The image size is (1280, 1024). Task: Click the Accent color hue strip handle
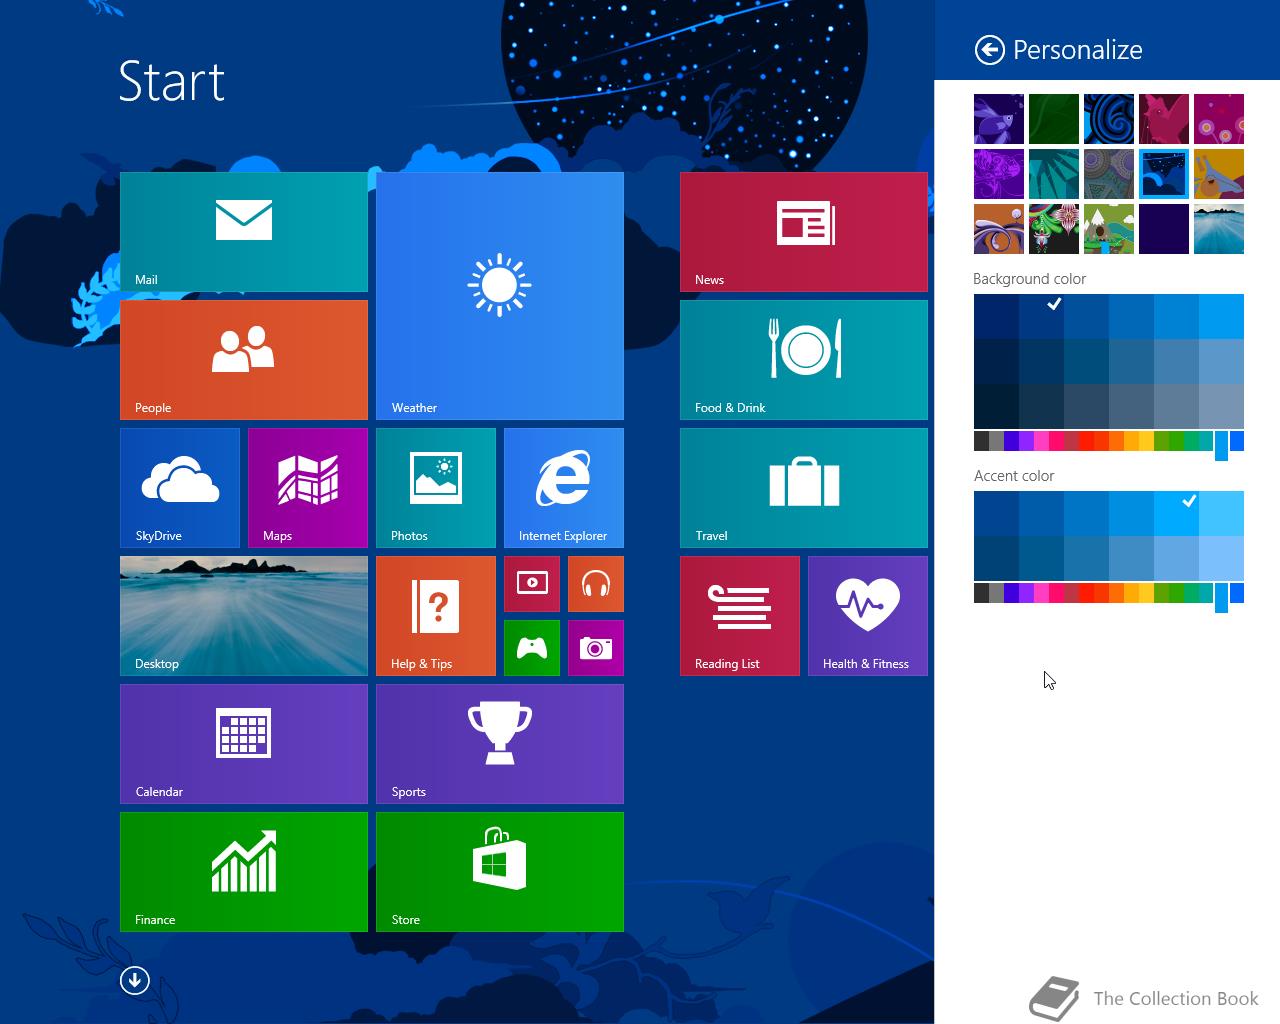(x=1221, y=598)
